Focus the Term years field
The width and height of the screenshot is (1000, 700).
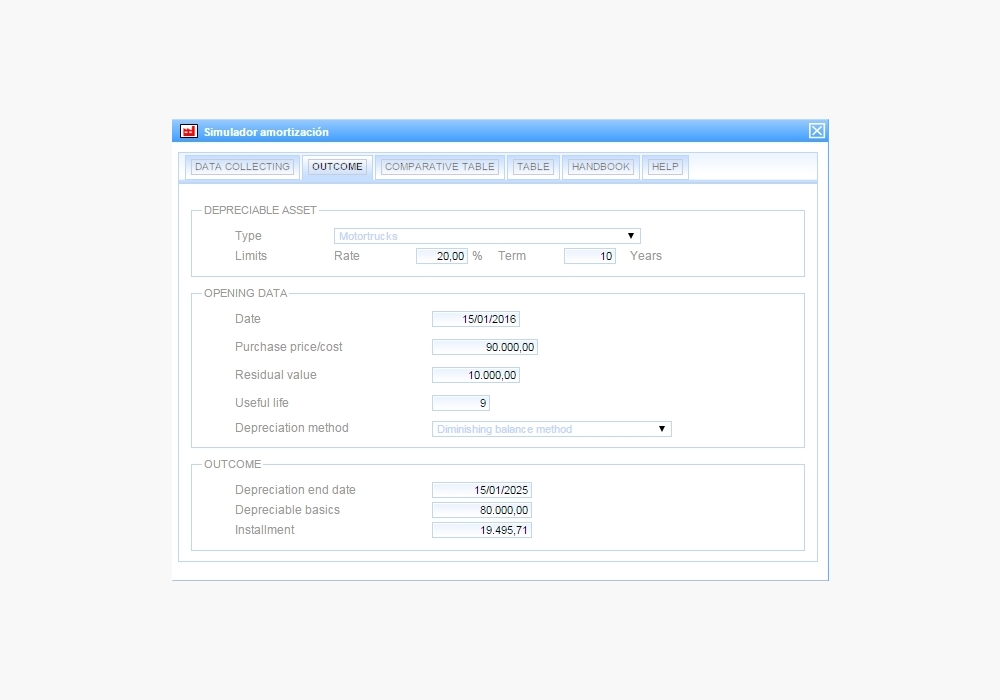589,256
